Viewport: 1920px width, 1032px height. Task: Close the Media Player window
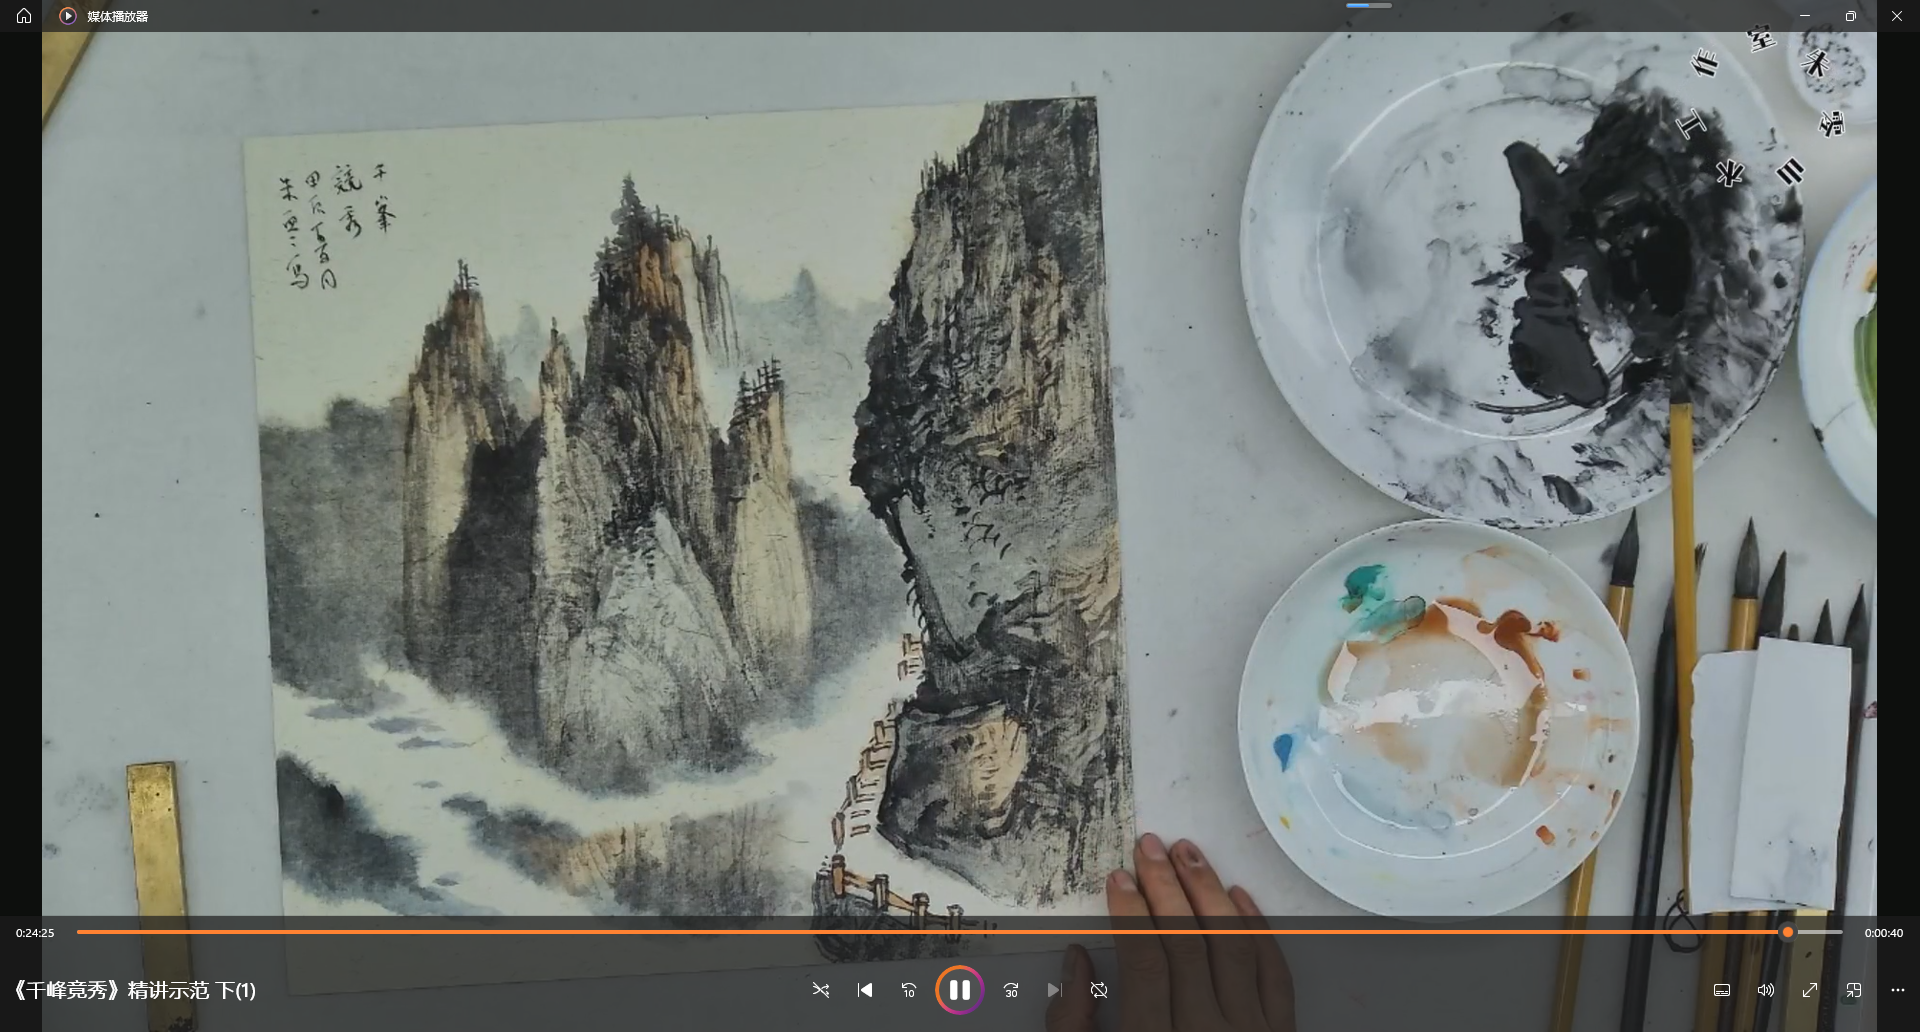(x=1897, y=16)
